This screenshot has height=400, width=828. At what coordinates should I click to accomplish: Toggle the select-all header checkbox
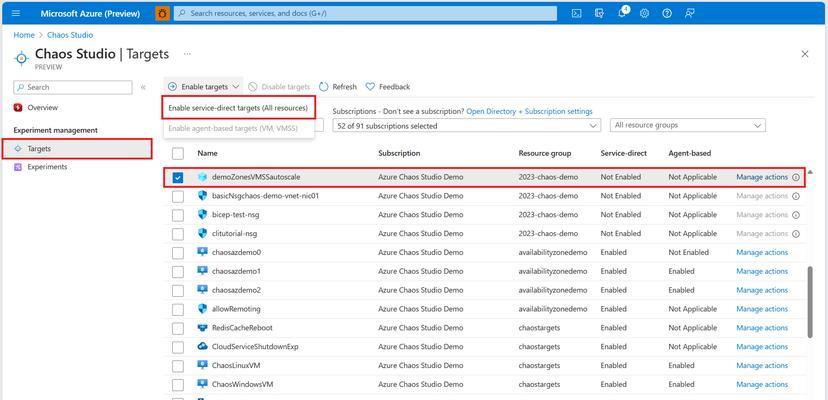tap(178, 153)
